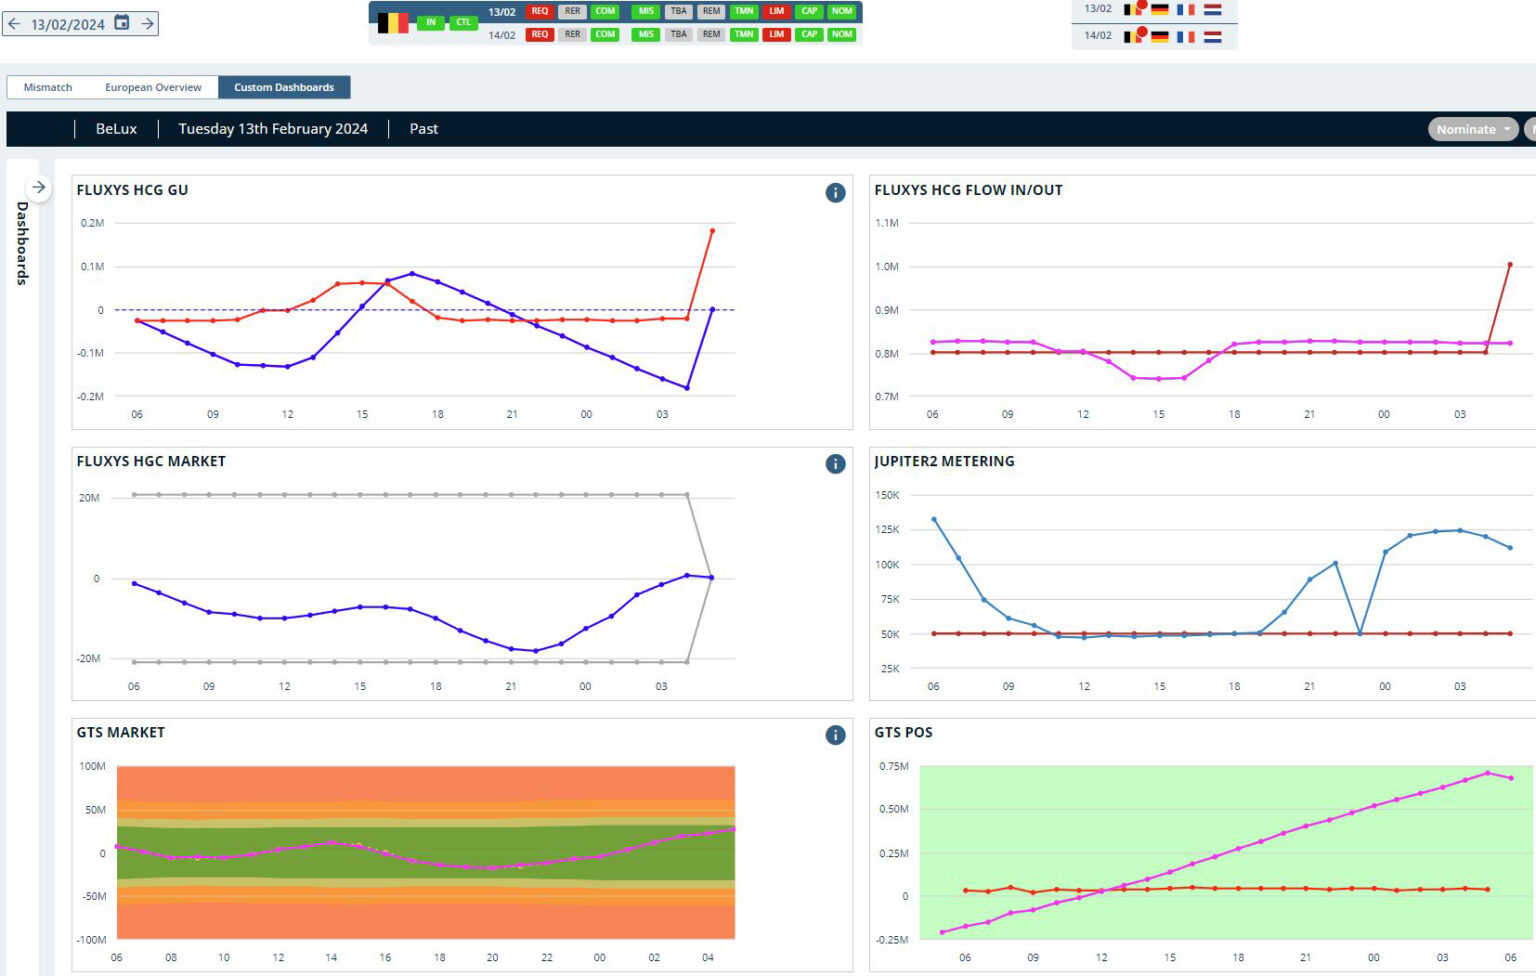
Task: Toggle the IN indicator in the header
Action: pyautogui.click(x=430, y=21)
